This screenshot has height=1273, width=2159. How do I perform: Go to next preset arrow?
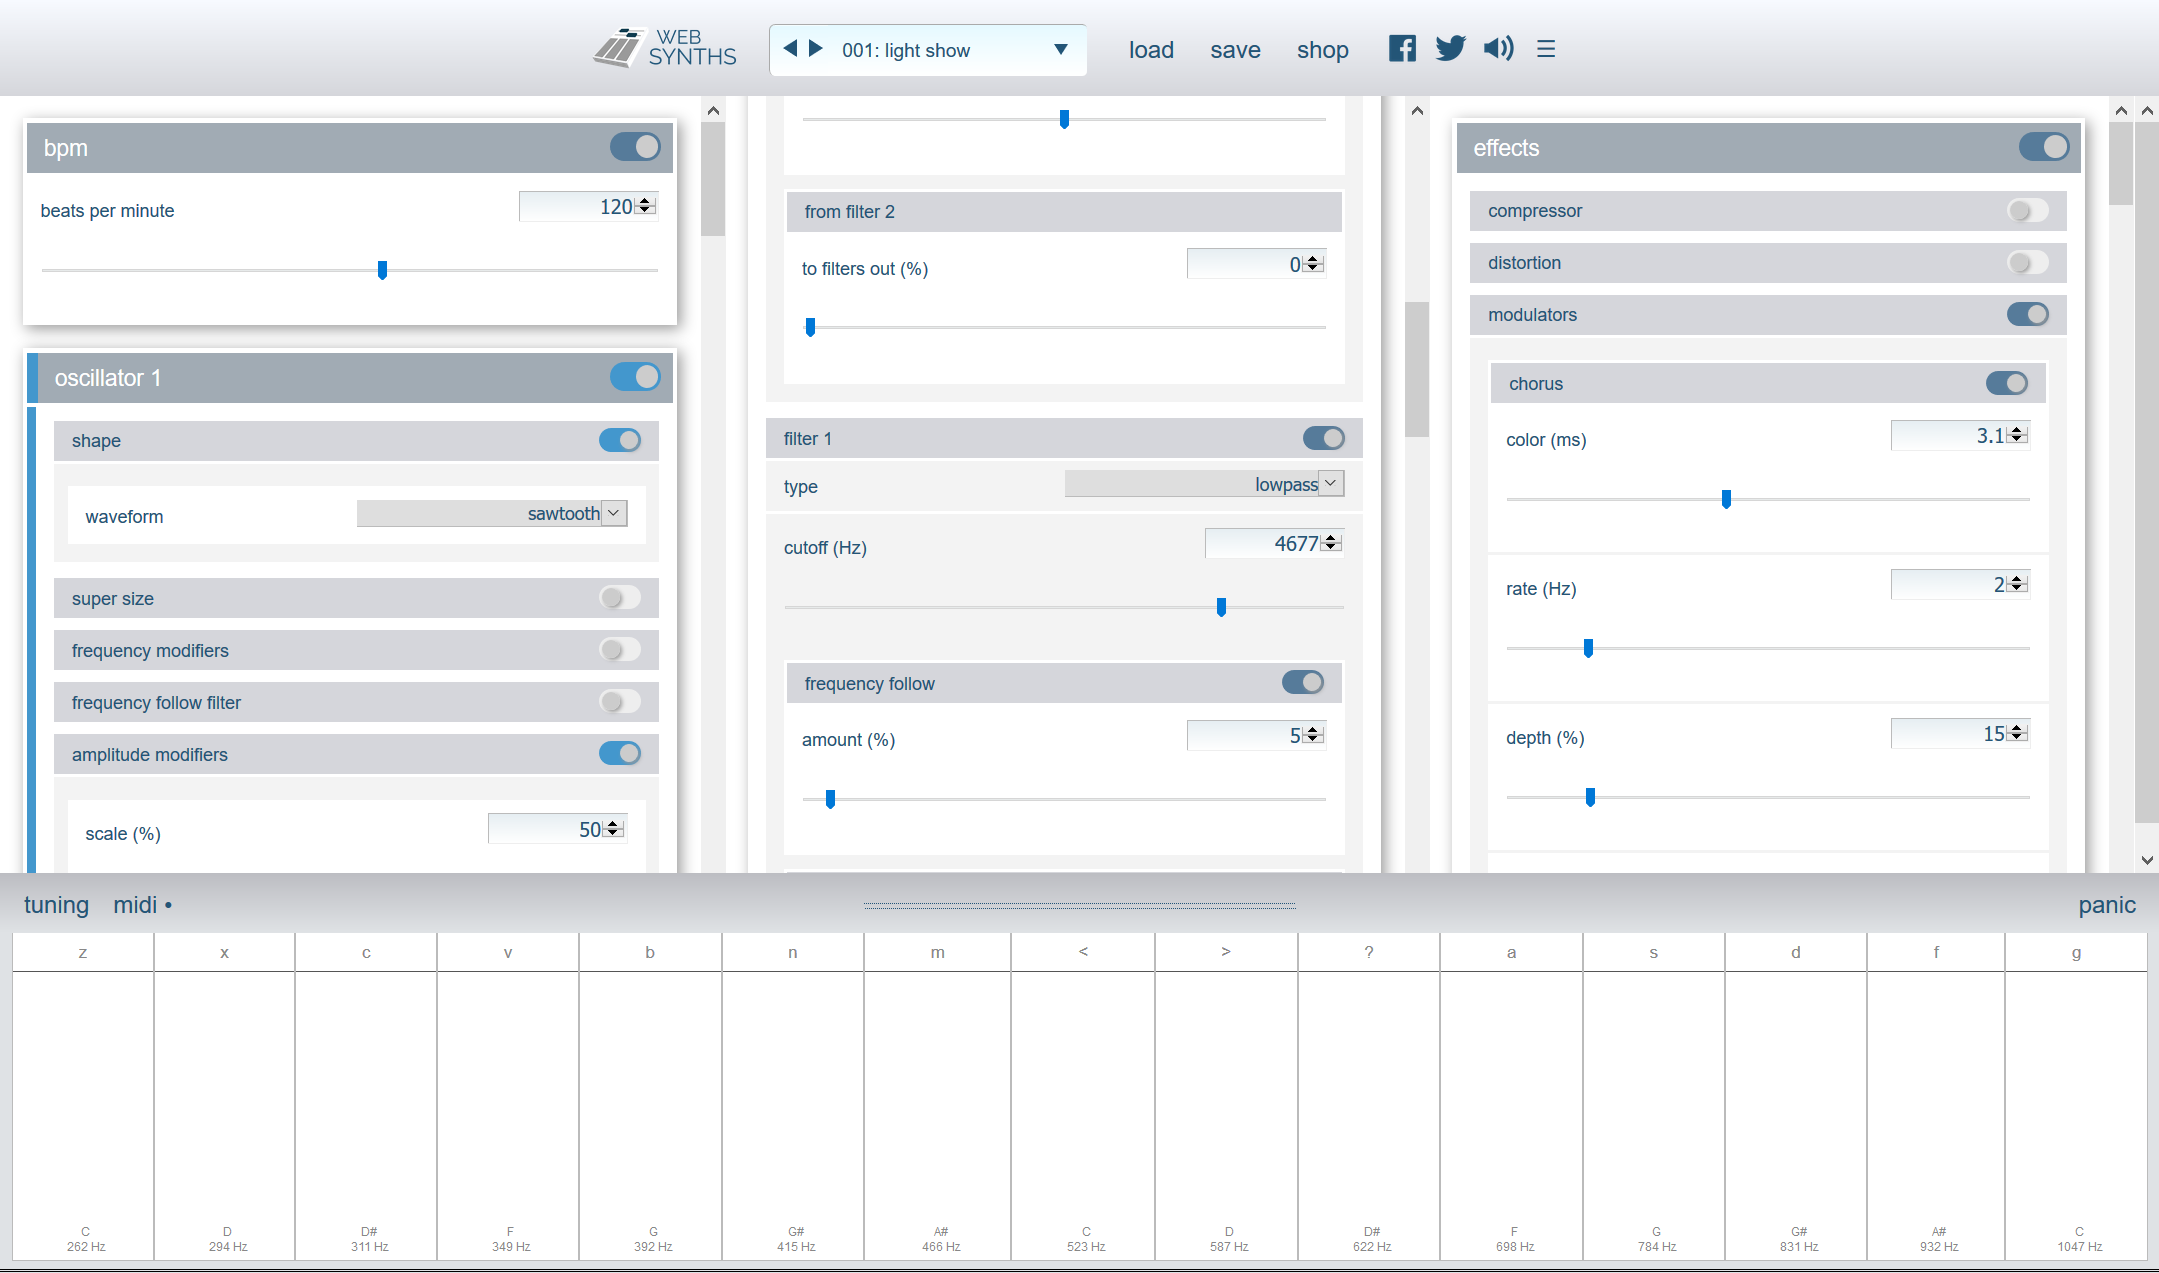(816, 48)
